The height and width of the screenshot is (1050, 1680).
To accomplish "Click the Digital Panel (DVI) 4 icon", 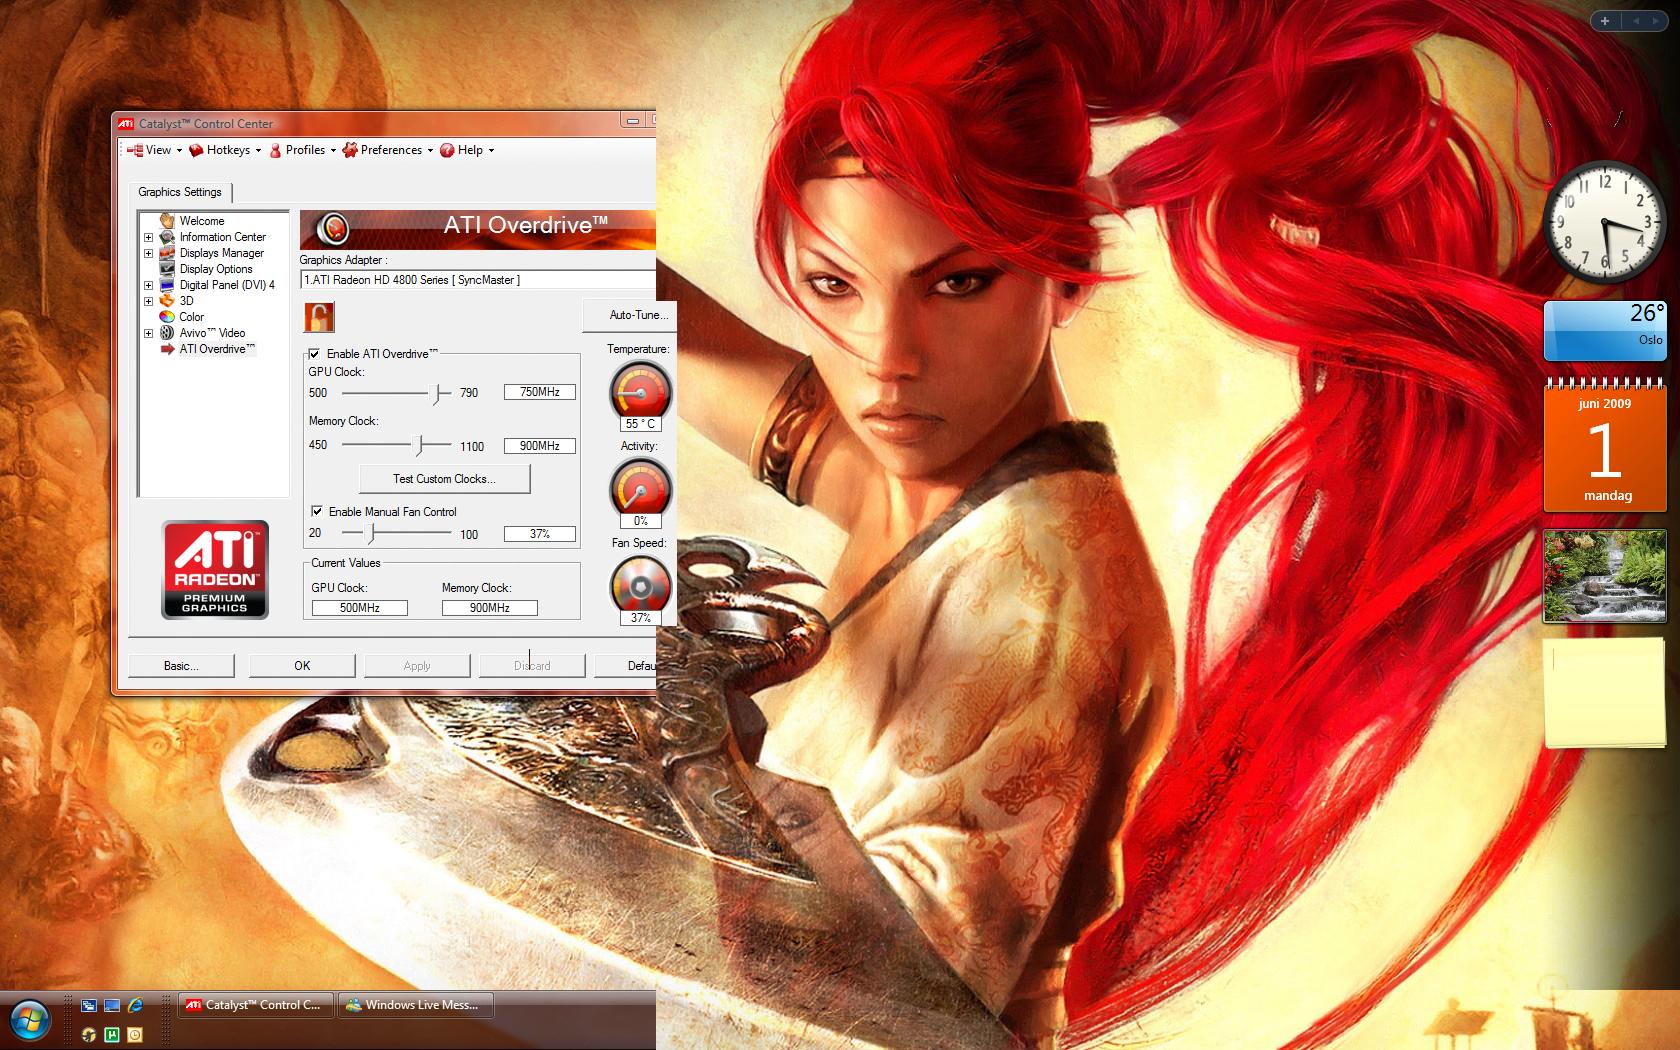I will 167,285.
